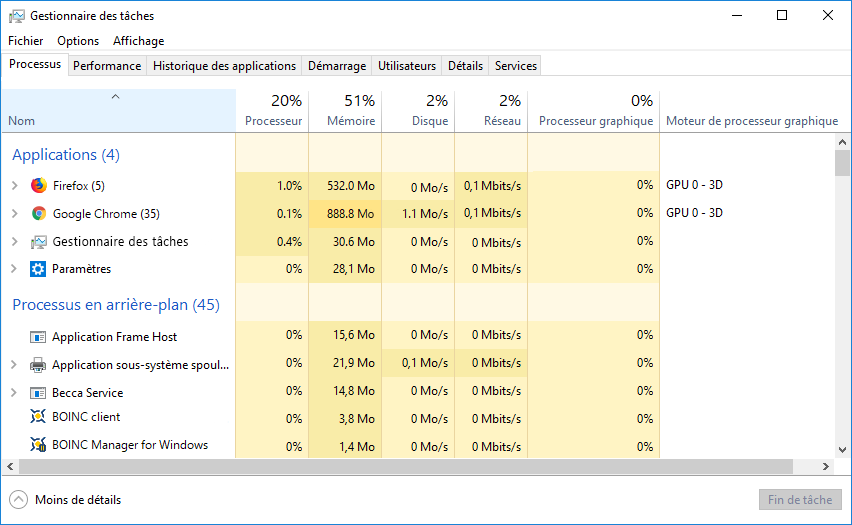Click Firefox's GPU 0 - 3D engine cell
The height and width of the screenshot is (525, 852).
pos(694,185)
